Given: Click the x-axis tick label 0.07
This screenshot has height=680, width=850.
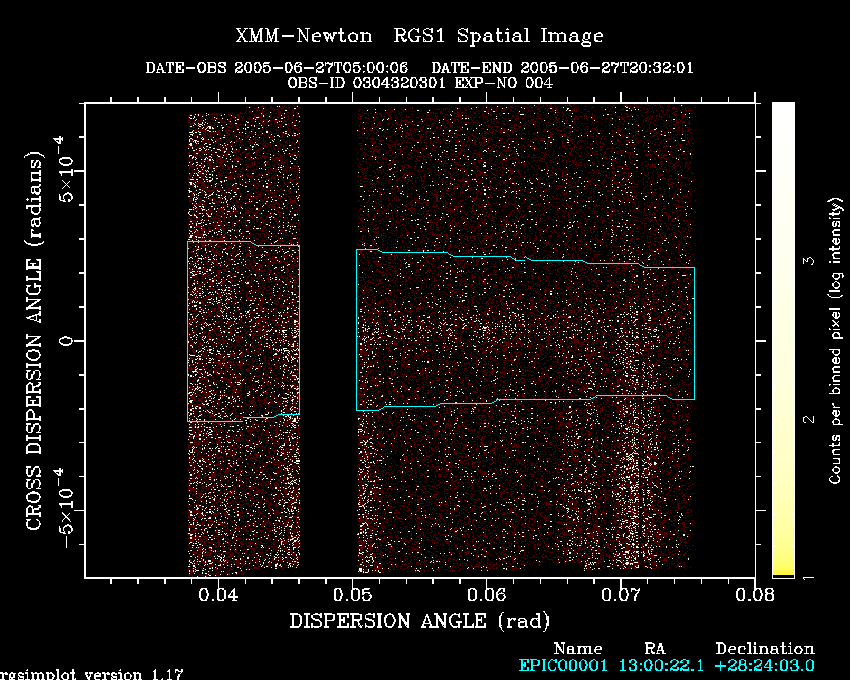Looking at the screenshot, I should [621, 595].
